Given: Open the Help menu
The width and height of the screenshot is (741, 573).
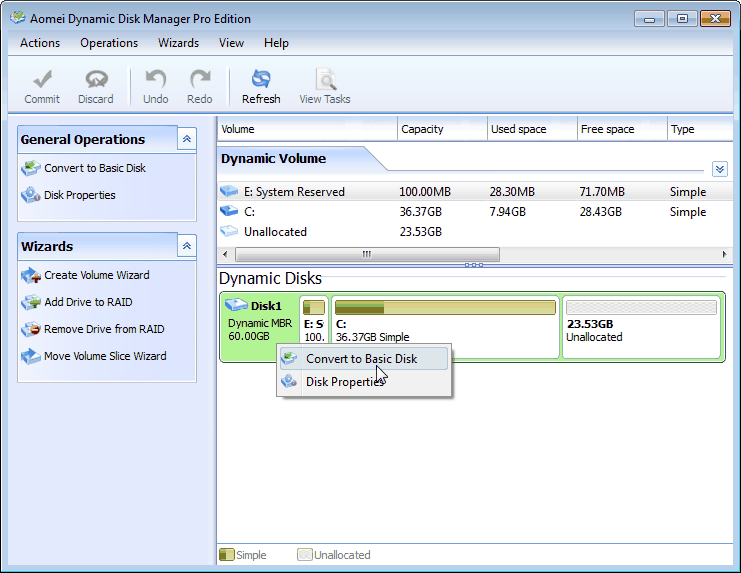Looking at the screenshot, I should point(276,43).
